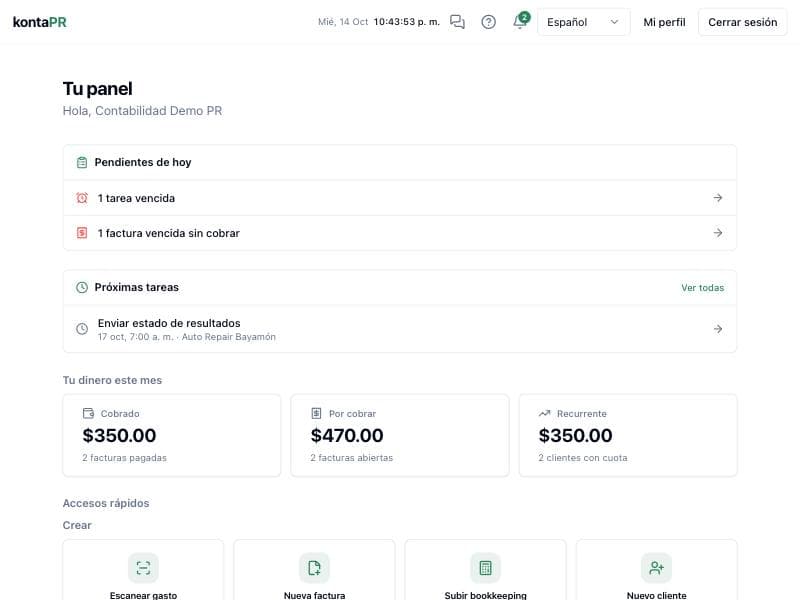Screen dimensions: 800x600
Task: Click the Próximas tareas clock icon
Action: point(82,287)
